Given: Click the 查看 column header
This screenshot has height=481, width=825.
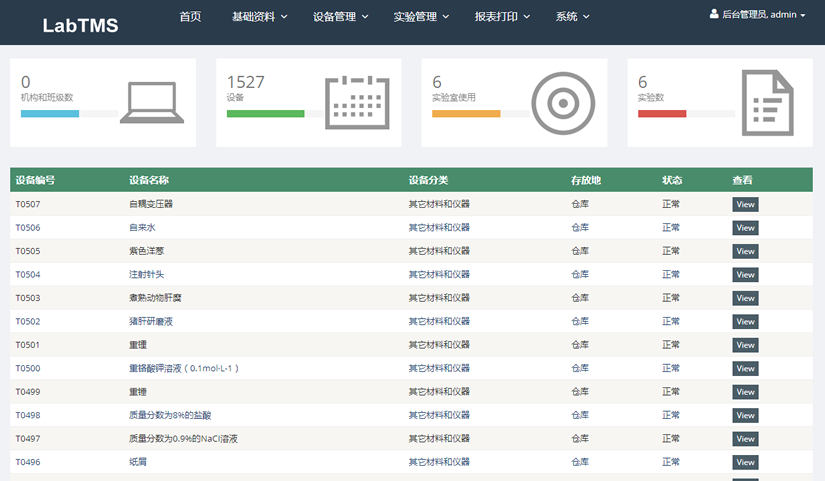Looking at the screenshot, I should pos(742,180).
